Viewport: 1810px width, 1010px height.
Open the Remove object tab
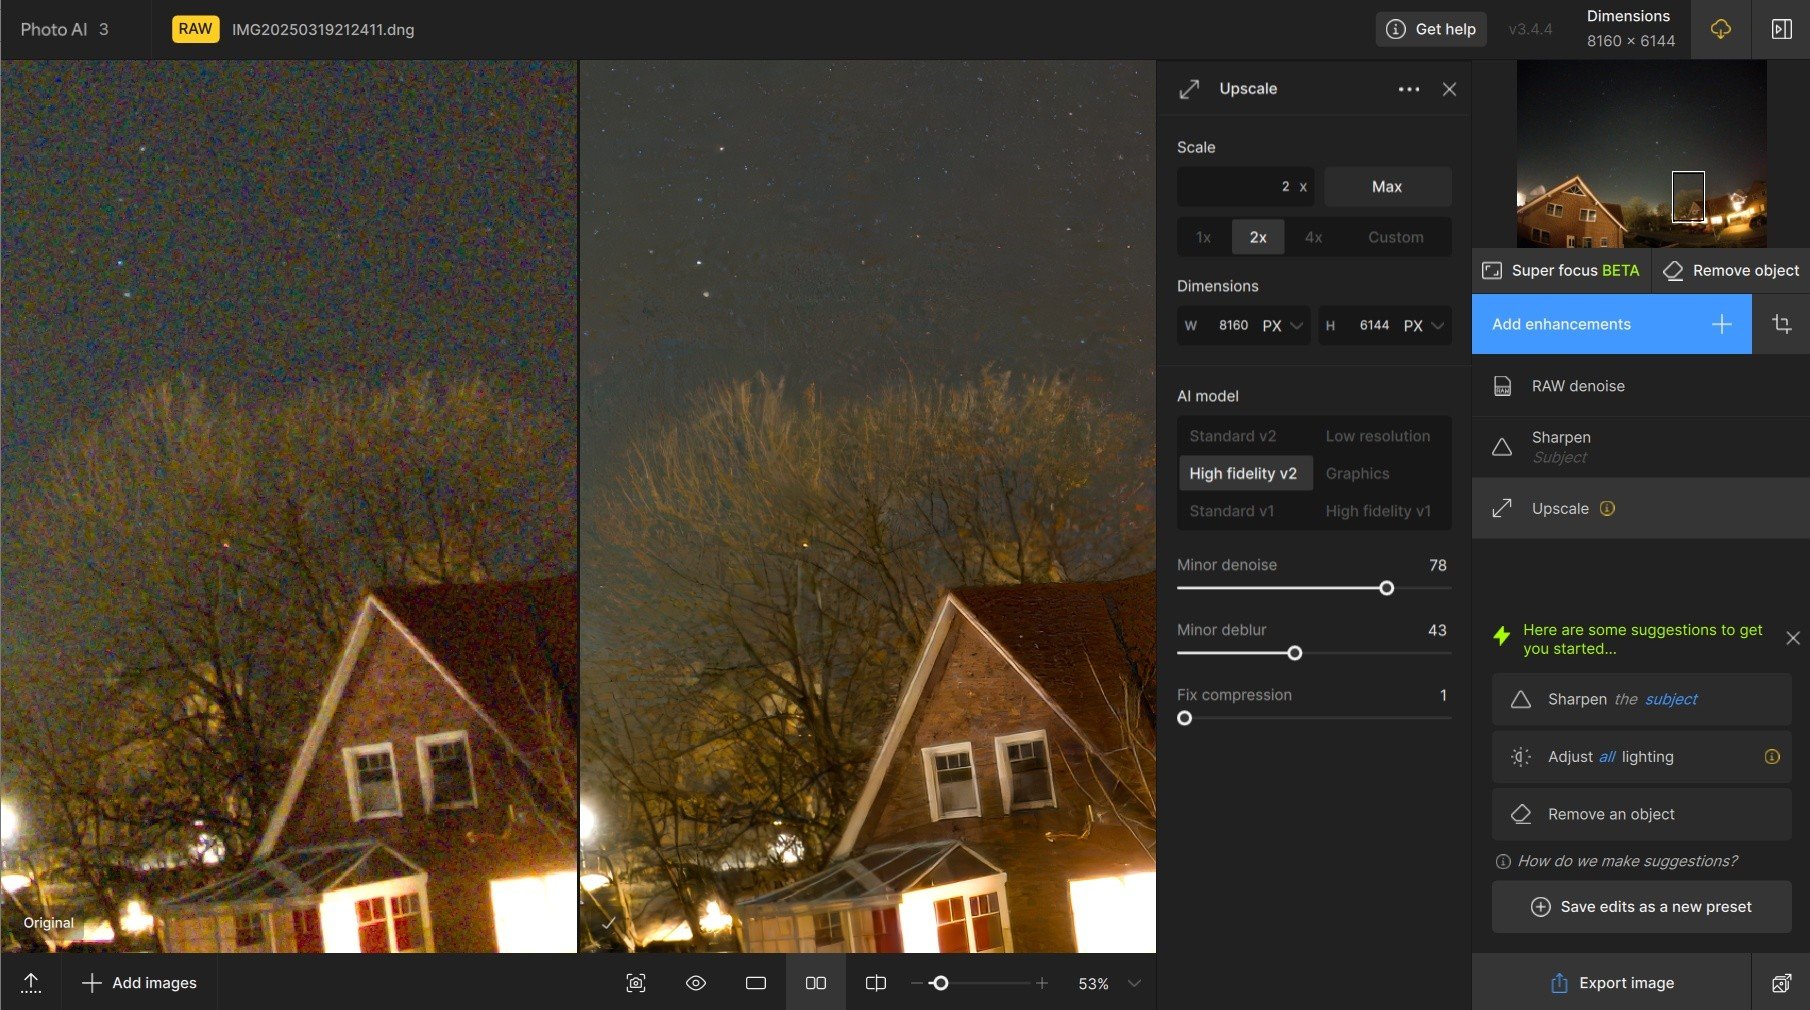point(1731,271)
